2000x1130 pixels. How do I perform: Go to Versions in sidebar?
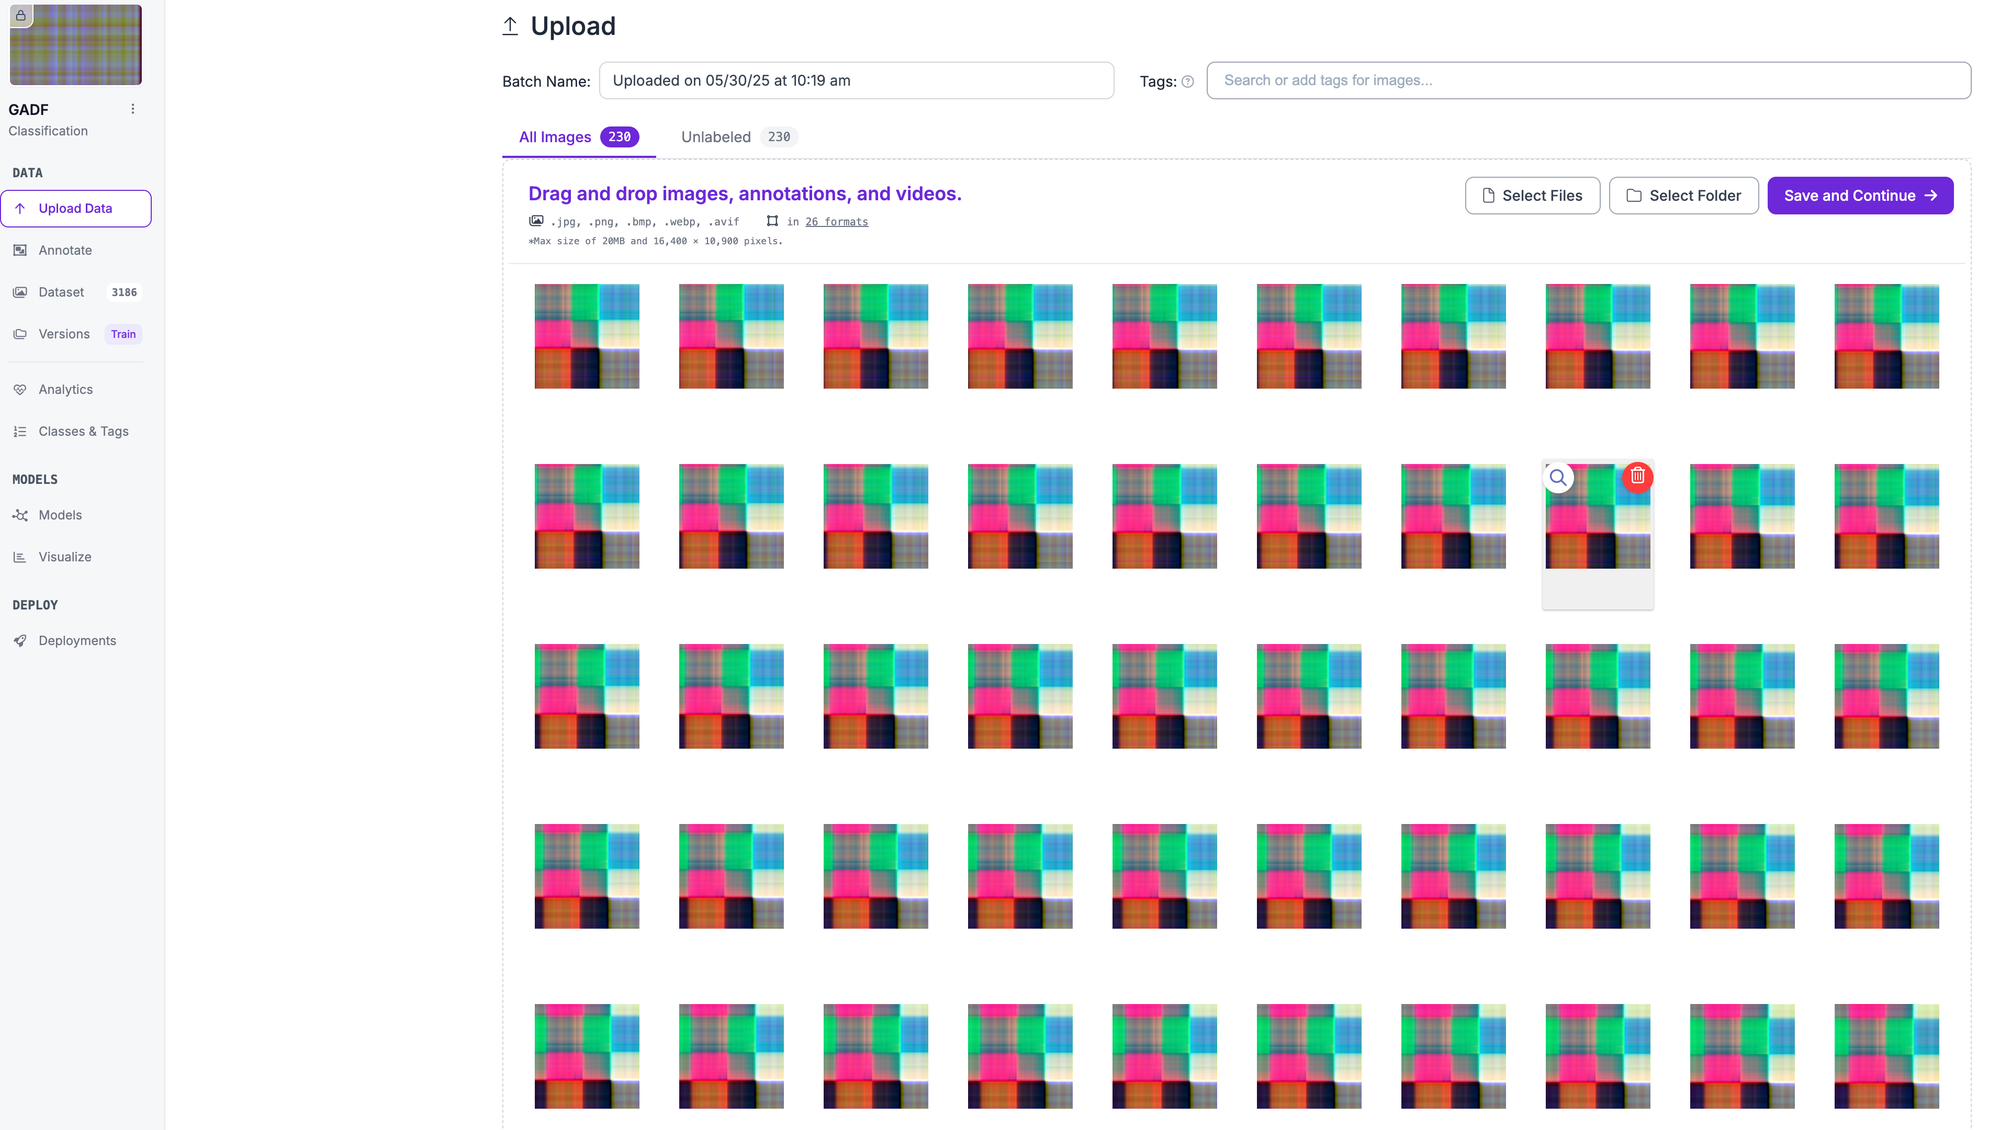click(64, 334)
